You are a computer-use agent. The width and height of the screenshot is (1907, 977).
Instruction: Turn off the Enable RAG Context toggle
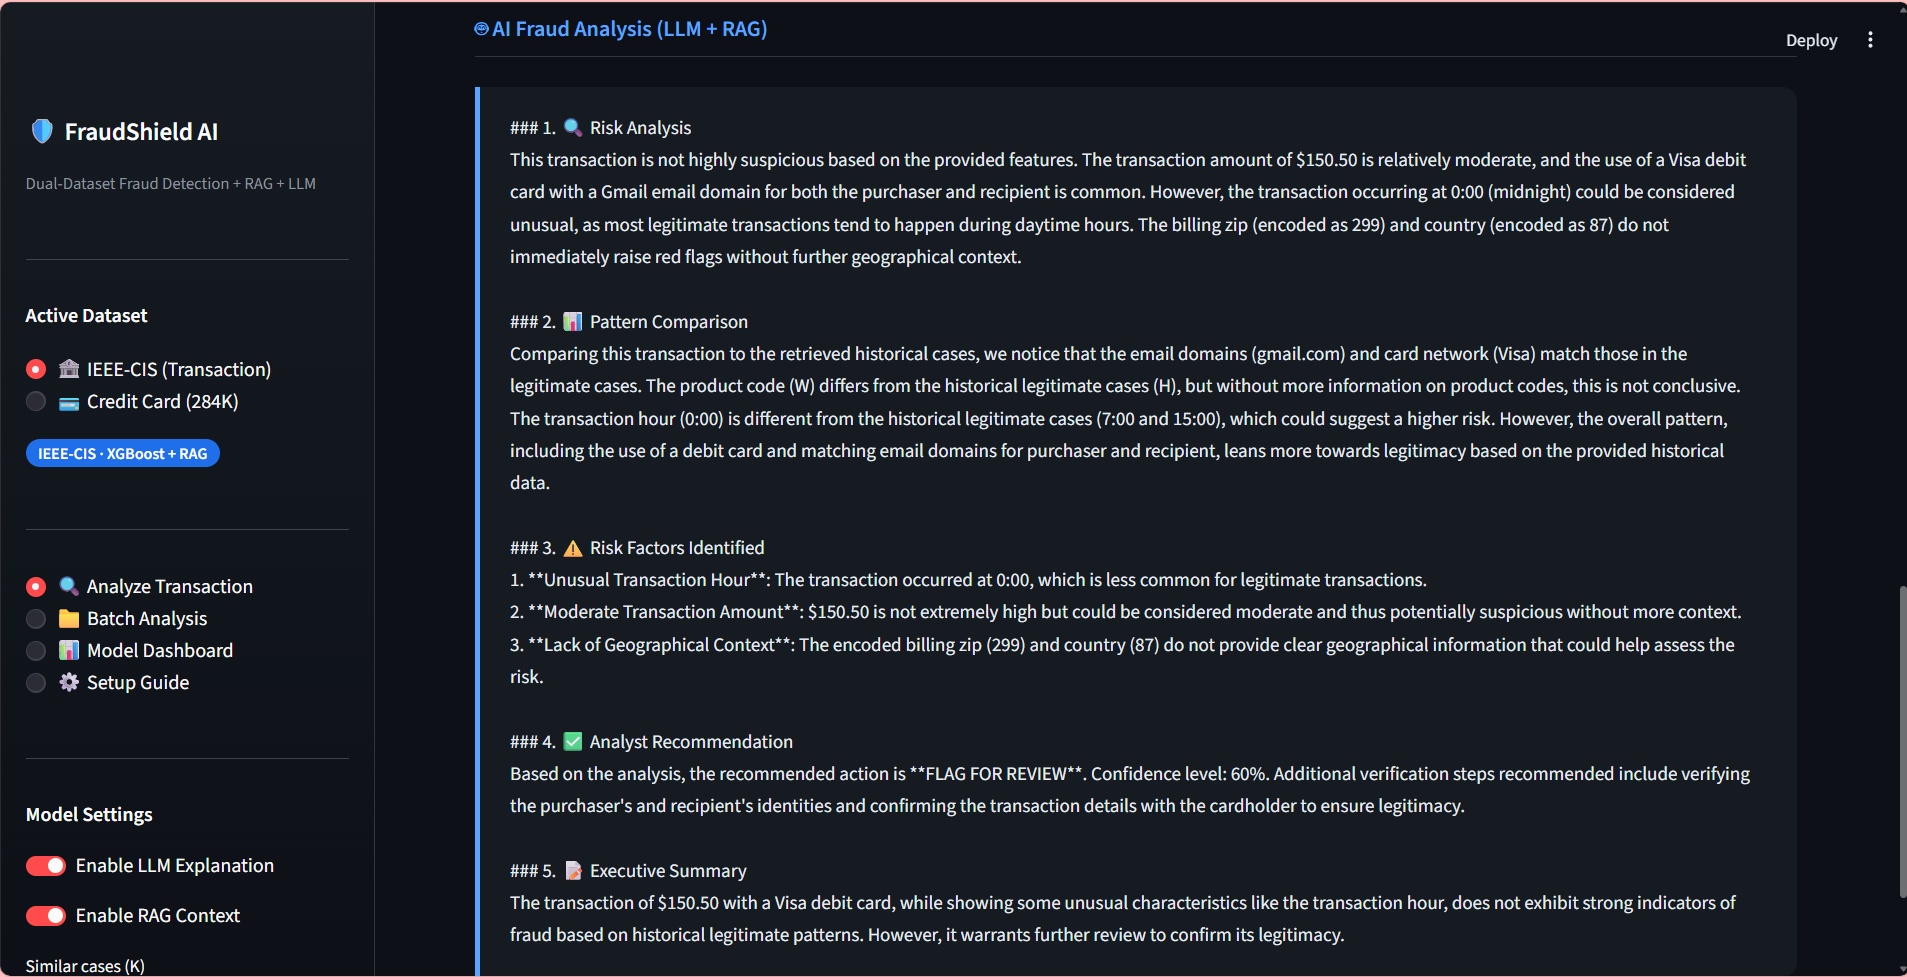coord(45,915)
